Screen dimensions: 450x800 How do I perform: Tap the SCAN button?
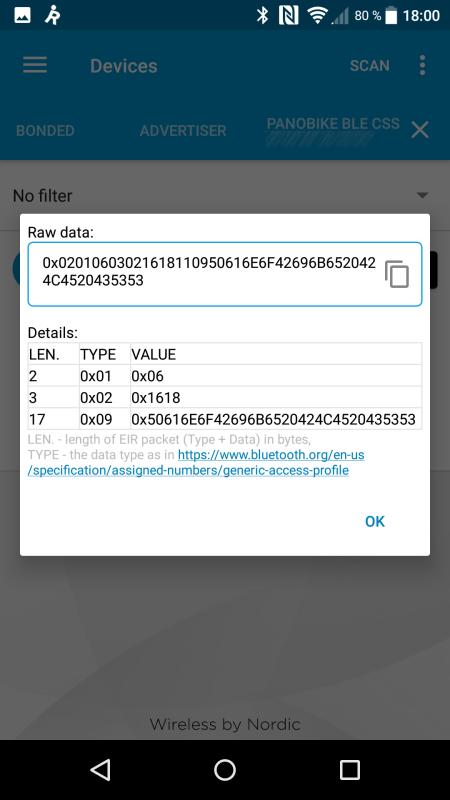tap(369, 65)
